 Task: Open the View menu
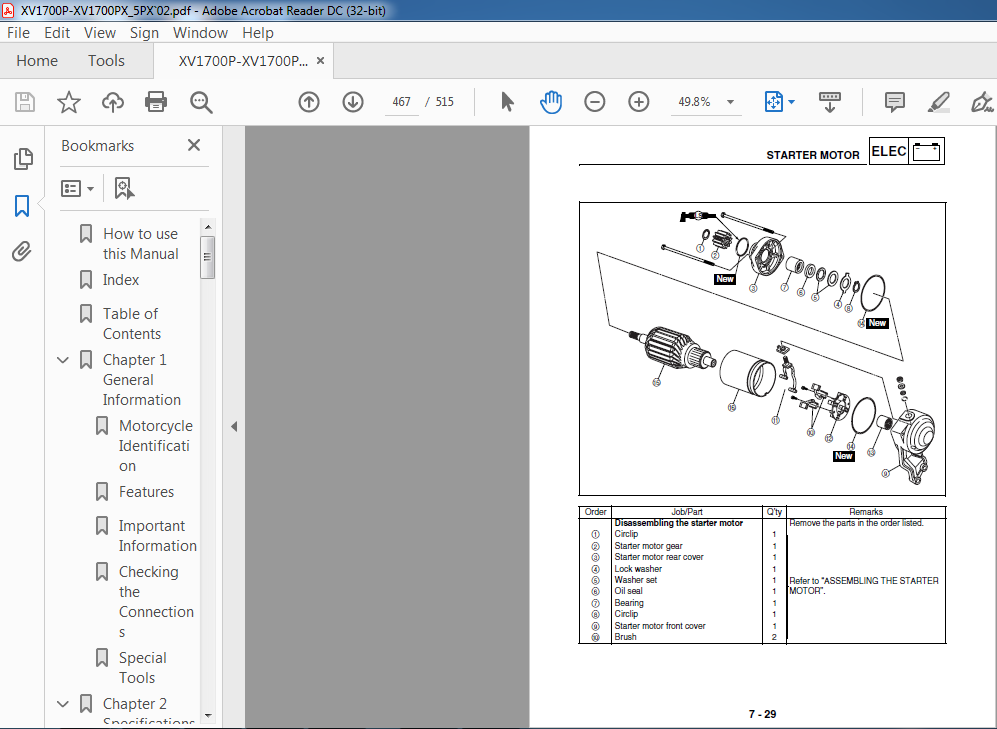(100, 32)
